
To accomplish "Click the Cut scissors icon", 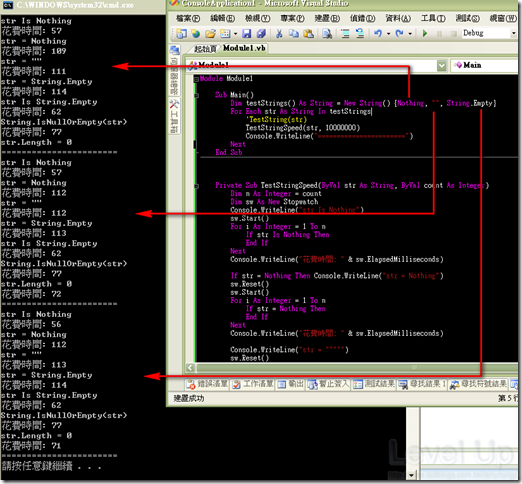I will coord(279,33).
